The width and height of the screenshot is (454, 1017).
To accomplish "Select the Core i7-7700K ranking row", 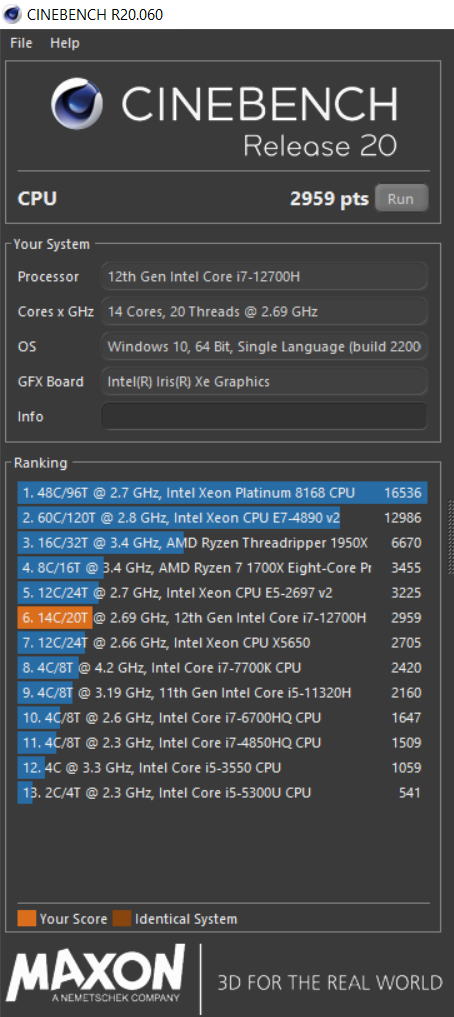I will click(222, 668).
